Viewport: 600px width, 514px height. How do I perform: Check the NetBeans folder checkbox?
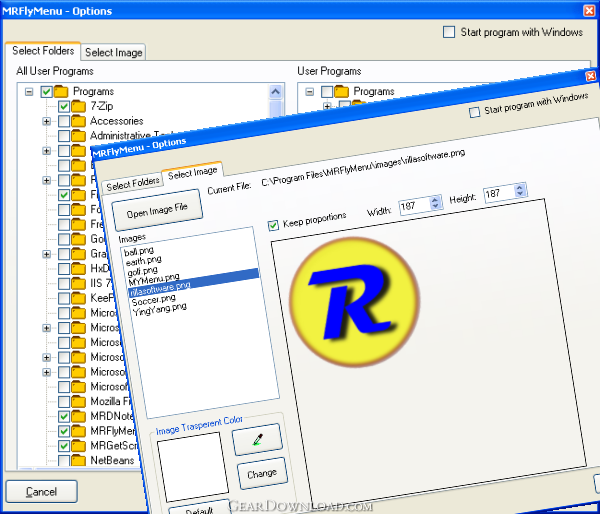[64, 460]
